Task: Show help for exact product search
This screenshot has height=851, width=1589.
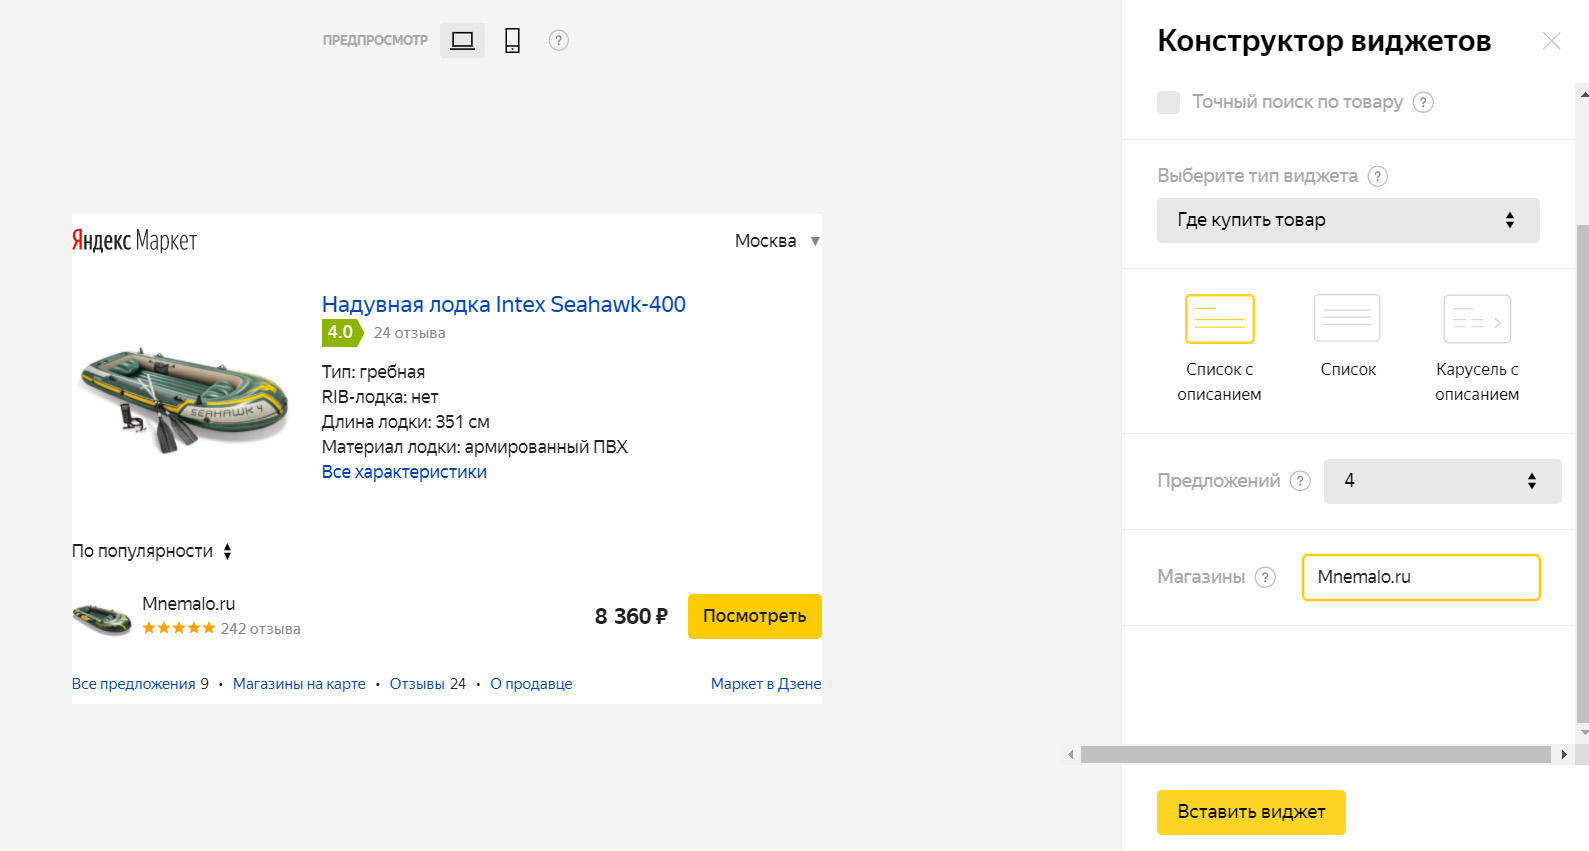Action: click(1423, 102)
